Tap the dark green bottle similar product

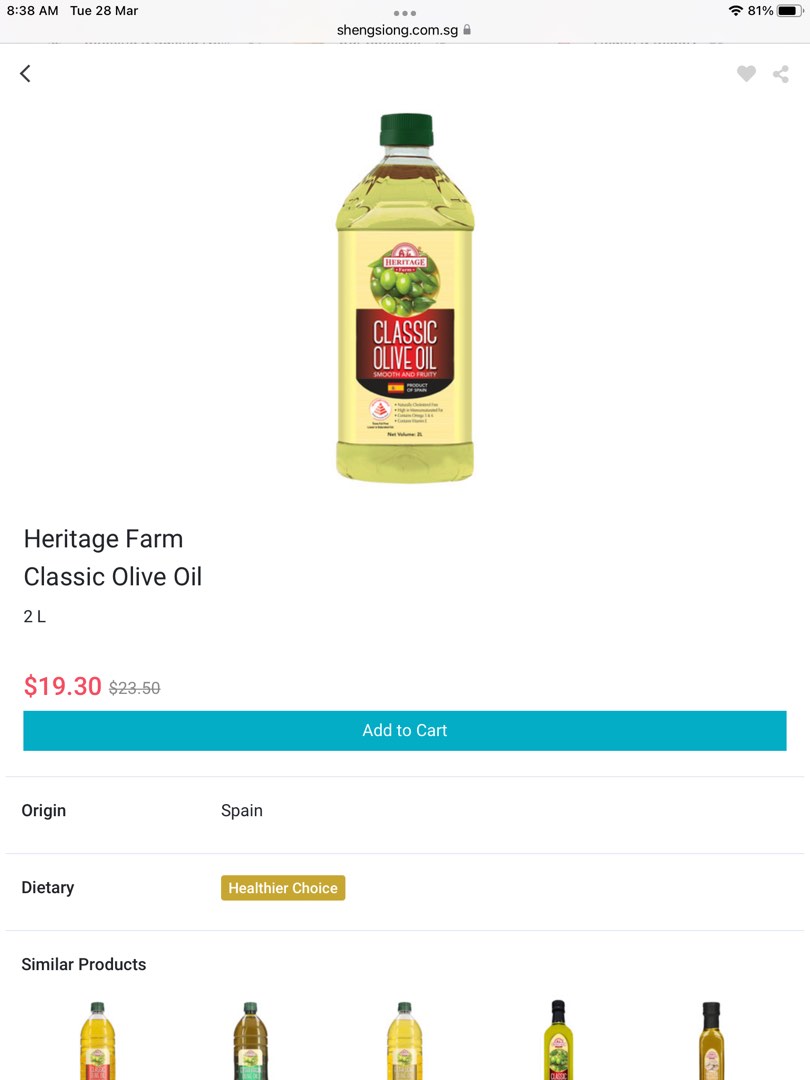click(x=250, y=1040)
